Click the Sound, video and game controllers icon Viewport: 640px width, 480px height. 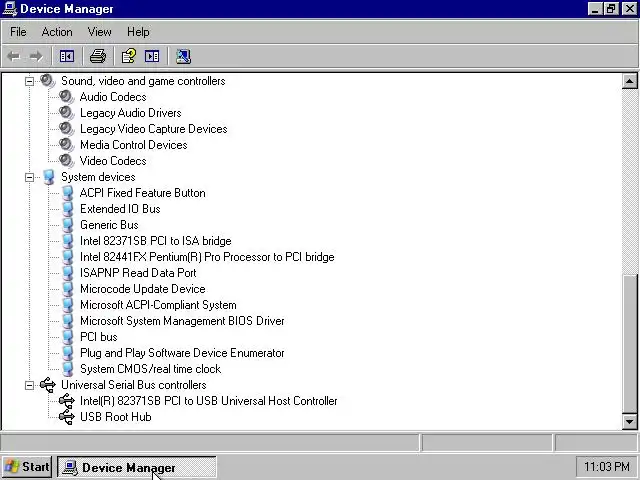48,81
